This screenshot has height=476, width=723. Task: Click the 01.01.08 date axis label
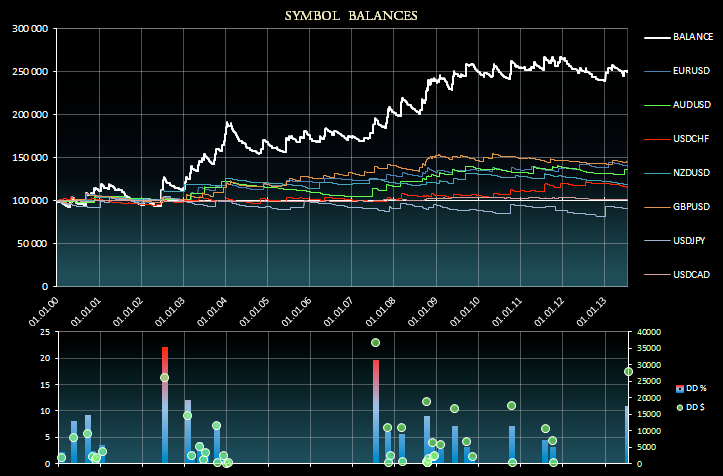pos(381,311)
